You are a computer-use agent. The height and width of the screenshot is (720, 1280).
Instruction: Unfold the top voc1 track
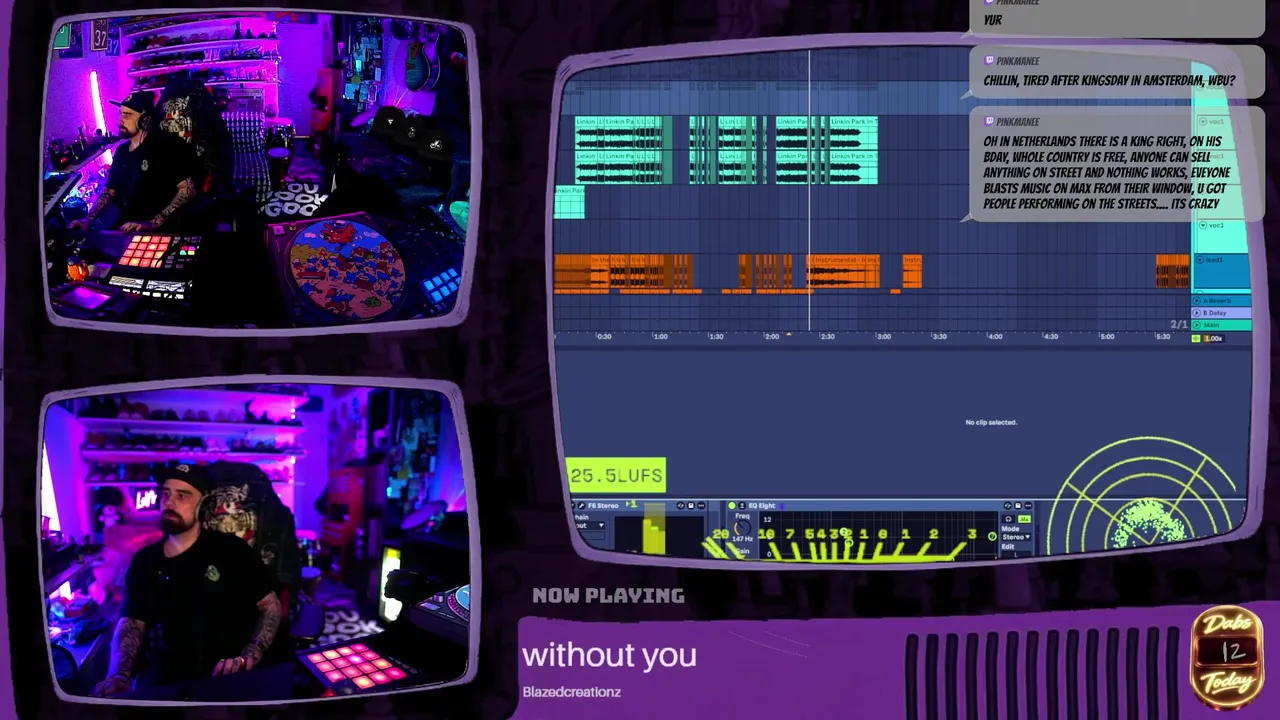click(1202, 121)
